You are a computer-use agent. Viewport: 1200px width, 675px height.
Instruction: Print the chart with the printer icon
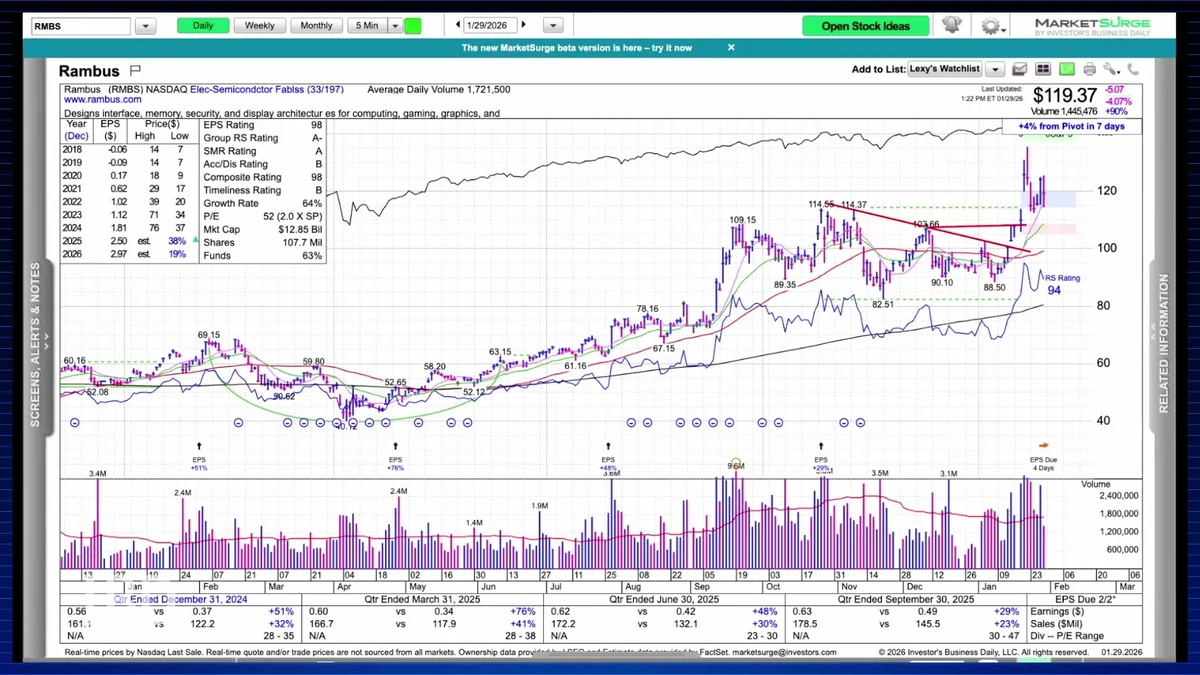[1089, 70]
